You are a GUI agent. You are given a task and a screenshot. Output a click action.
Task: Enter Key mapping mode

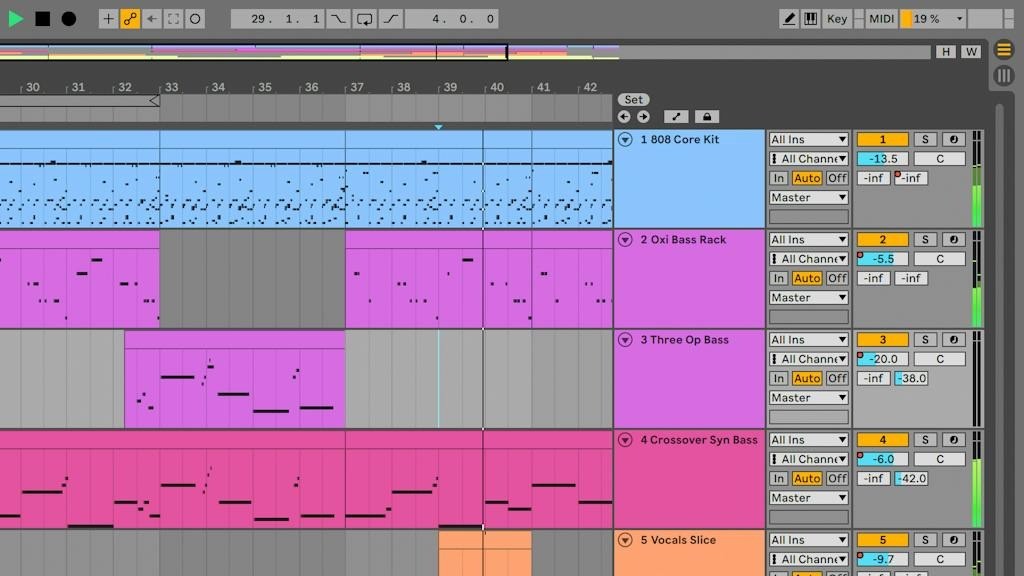coord(837,17)
